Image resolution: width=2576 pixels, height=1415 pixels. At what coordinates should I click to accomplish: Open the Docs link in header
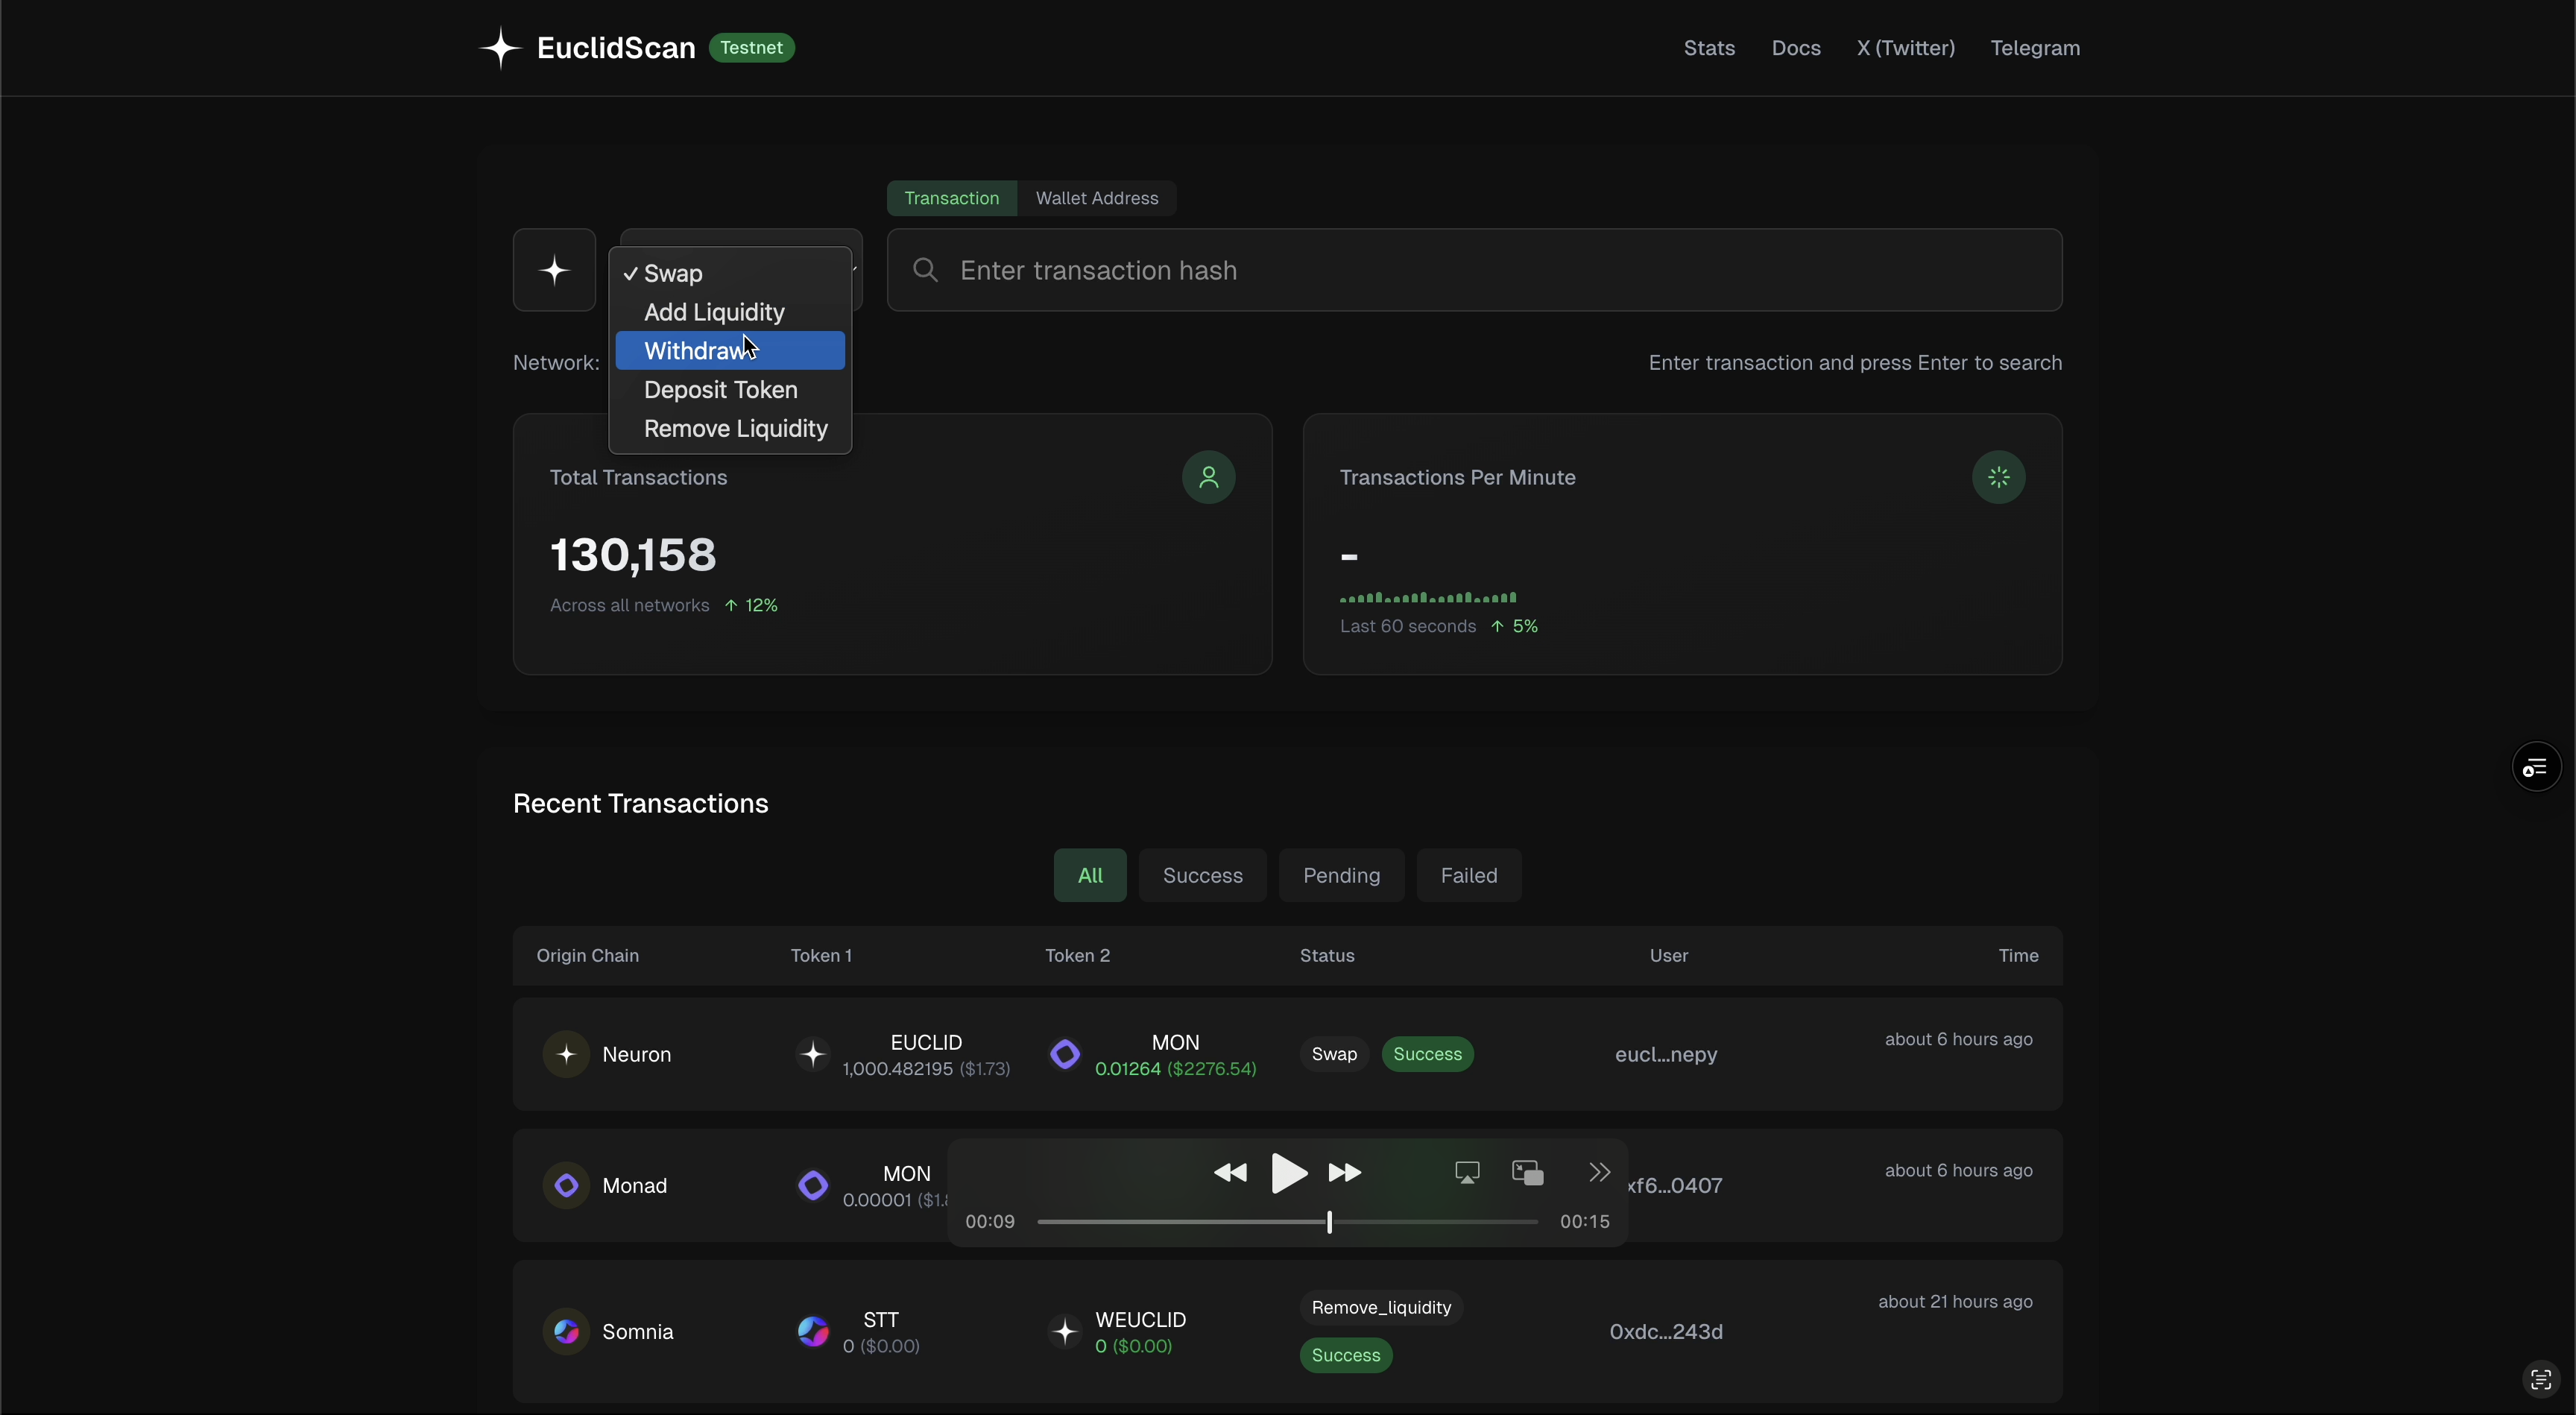click(x=1796, y=48)
